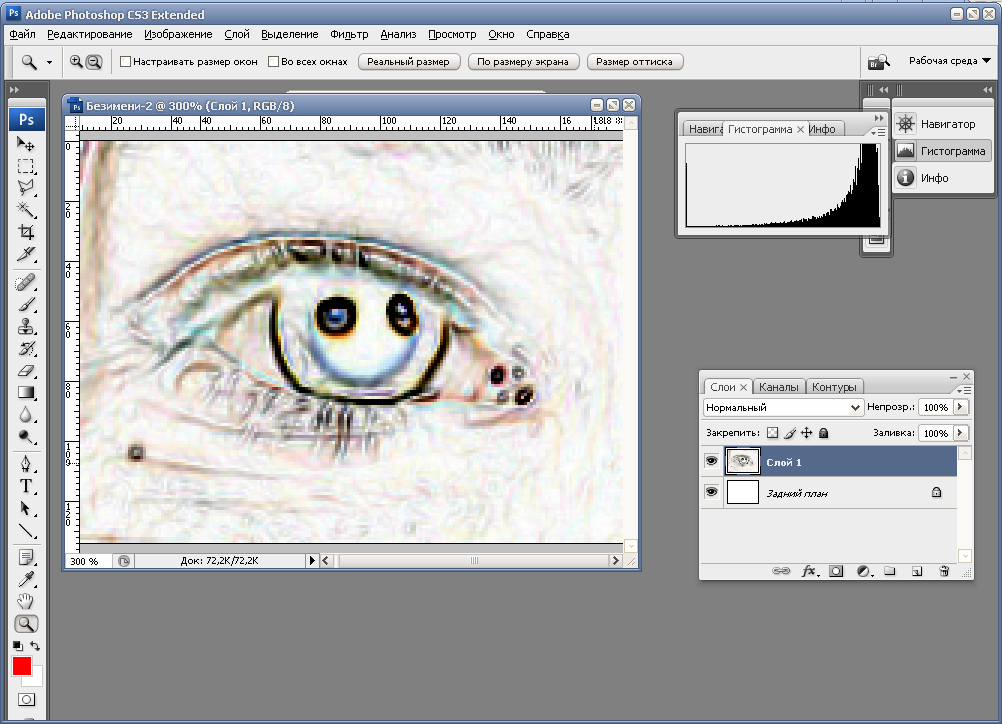Click the 'Реальный размер' button
1002x724 pixels.
(x=408, y=62)
